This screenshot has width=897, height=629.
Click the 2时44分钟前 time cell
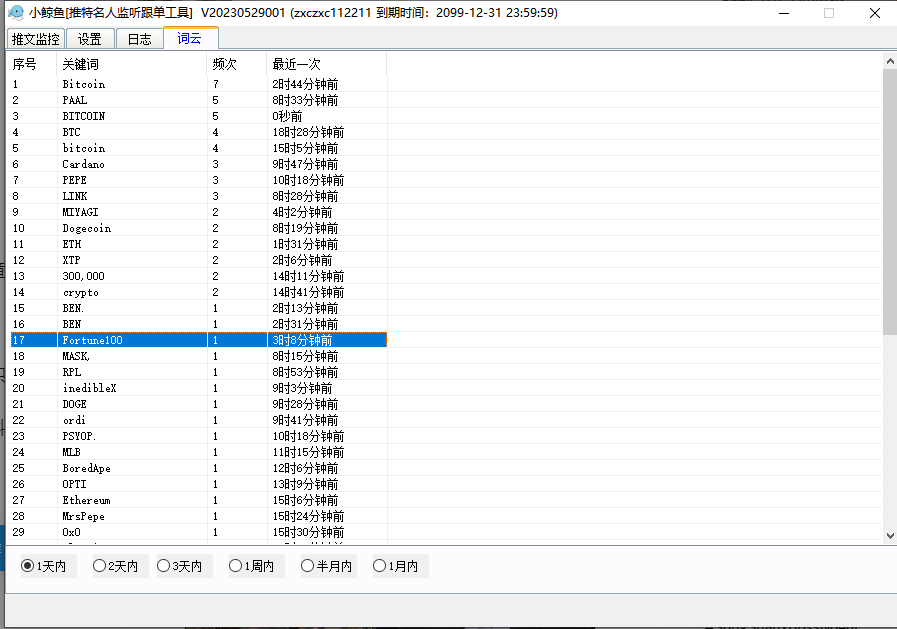coord(327,84)
